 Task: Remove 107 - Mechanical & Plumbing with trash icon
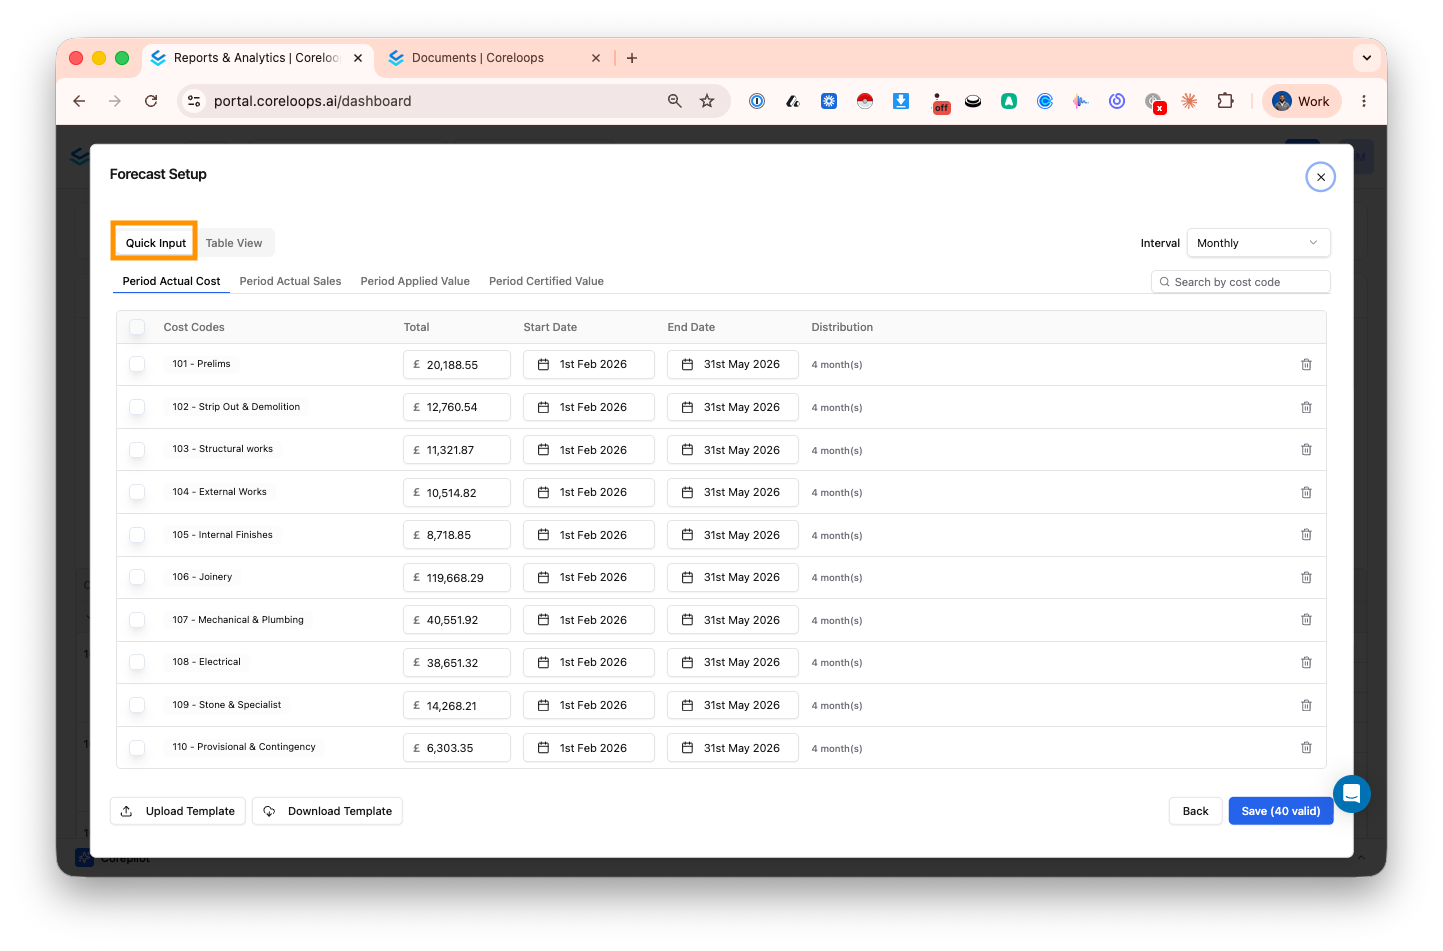pyautogui.click(x=1306, y=620)
